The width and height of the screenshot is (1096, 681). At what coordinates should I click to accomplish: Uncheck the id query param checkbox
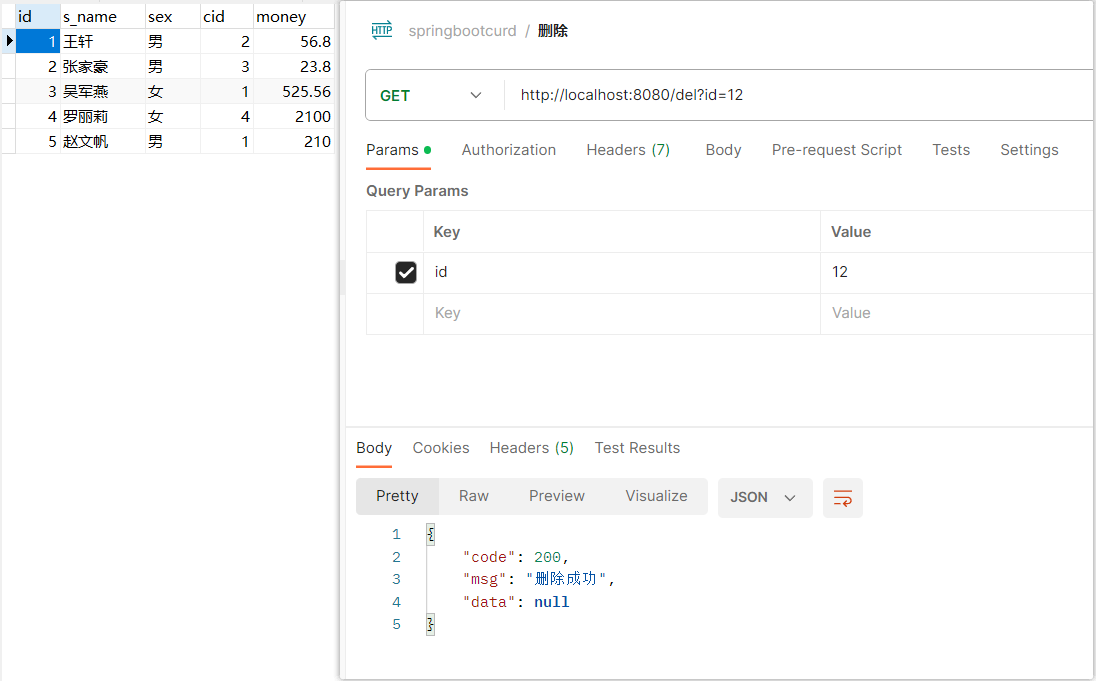[406, 272]
